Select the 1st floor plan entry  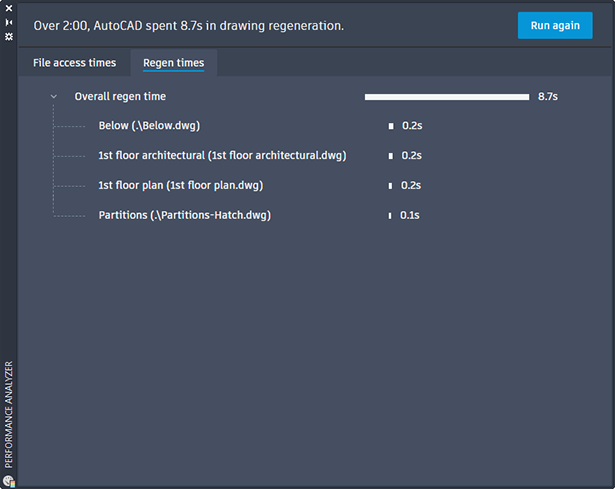point(180,185)
